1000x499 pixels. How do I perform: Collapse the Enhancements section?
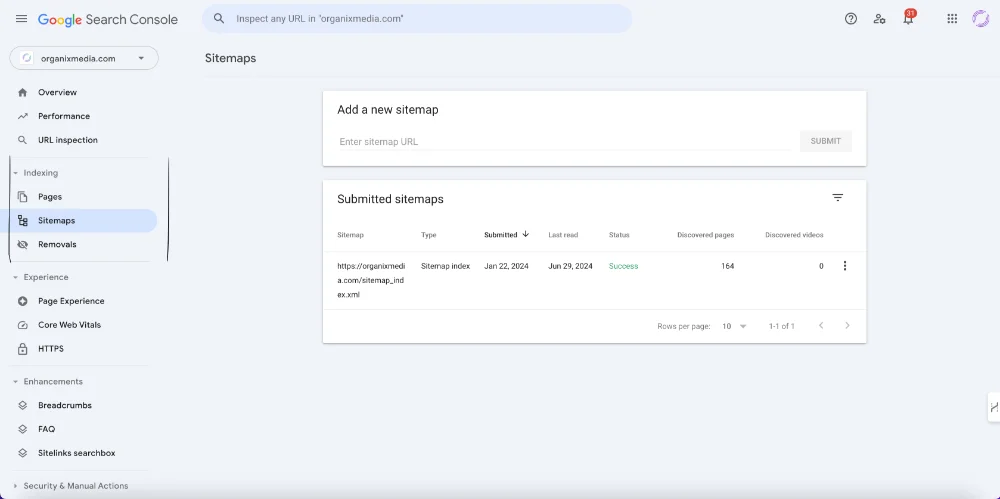[x=15, y=382]
